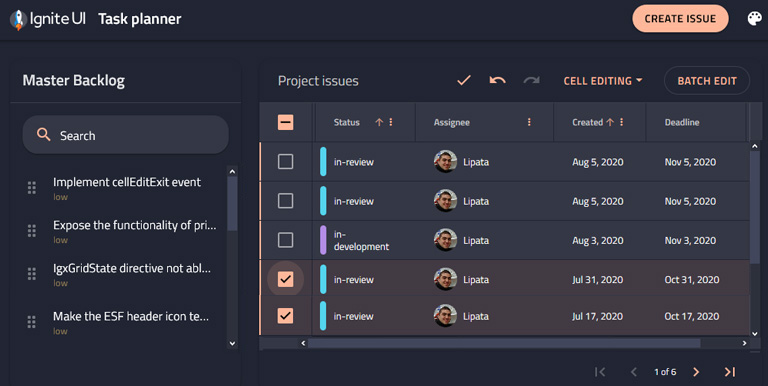768x386 pixels.
Task: Jump to the last page icon
Action: point(730,372)
